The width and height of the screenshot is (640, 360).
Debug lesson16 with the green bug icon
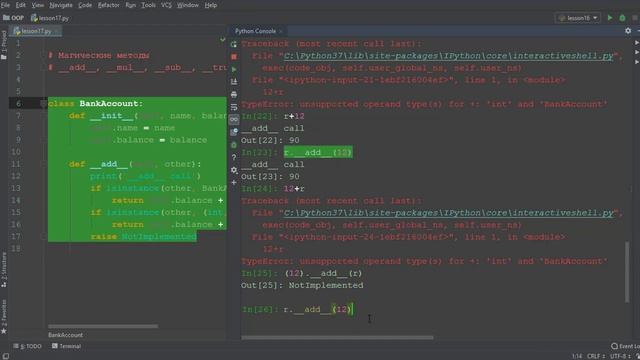(x=622, y=18)
